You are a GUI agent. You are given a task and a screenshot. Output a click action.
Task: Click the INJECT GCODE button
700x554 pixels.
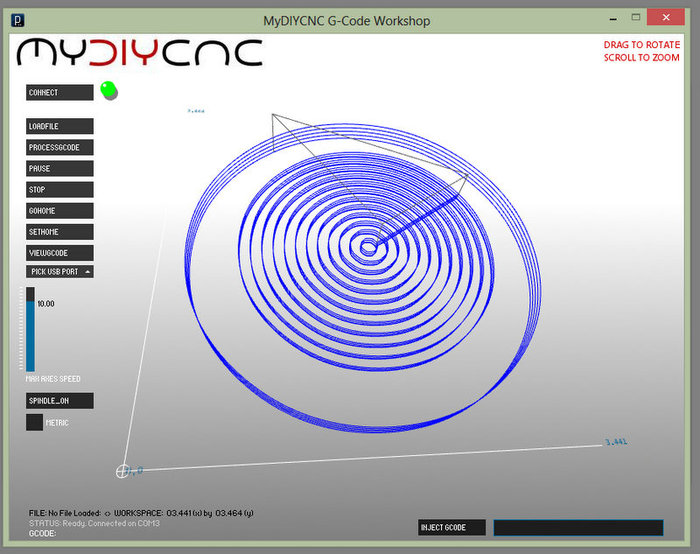[x=451, y=527]
